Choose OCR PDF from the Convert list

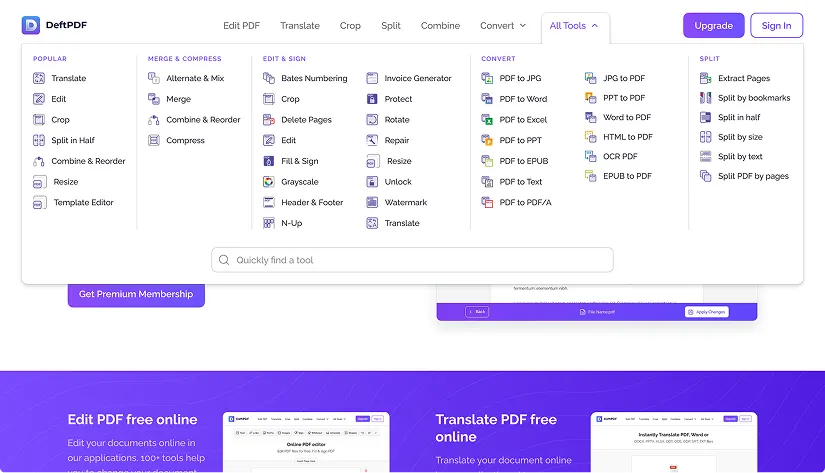(x=619, y=156)
